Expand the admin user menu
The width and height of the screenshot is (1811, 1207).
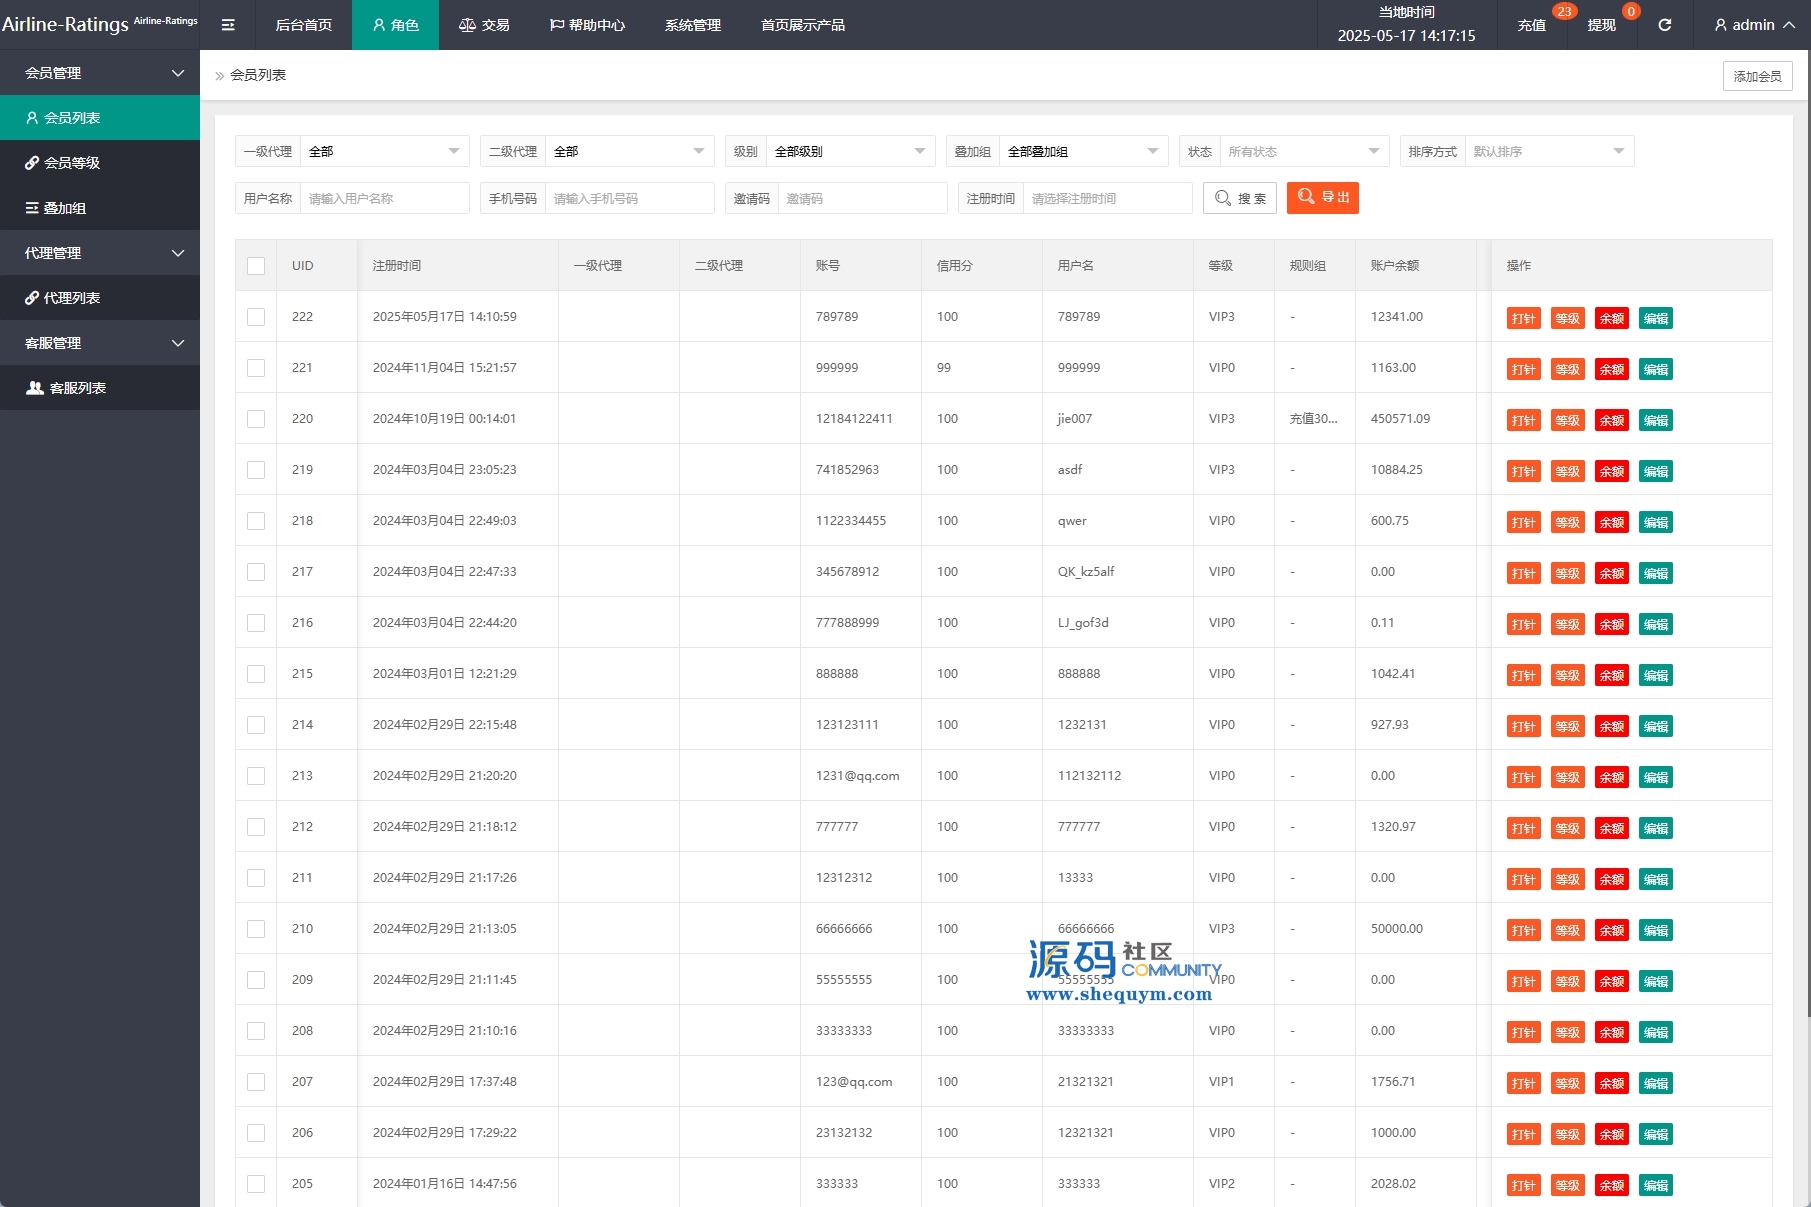pos(1754,25)
